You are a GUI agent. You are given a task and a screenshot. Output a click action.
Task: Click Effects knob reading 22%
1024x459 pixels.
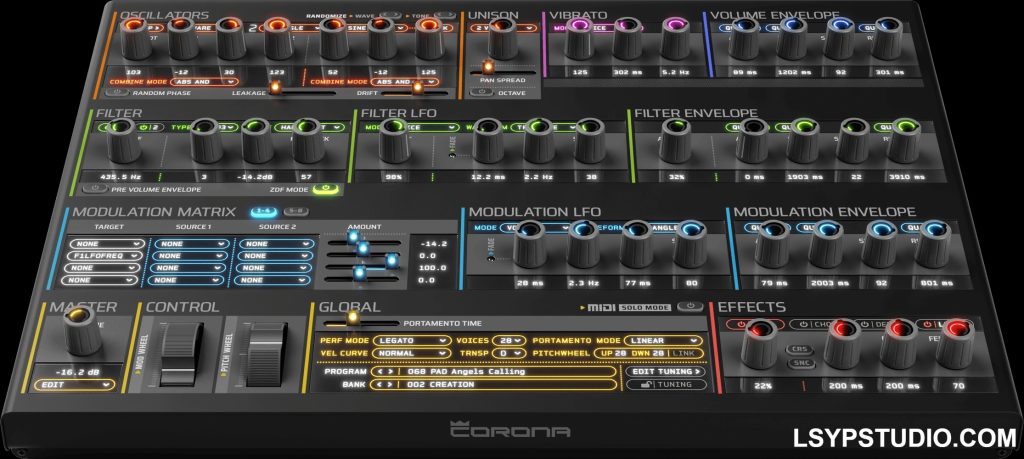(759, 344)
